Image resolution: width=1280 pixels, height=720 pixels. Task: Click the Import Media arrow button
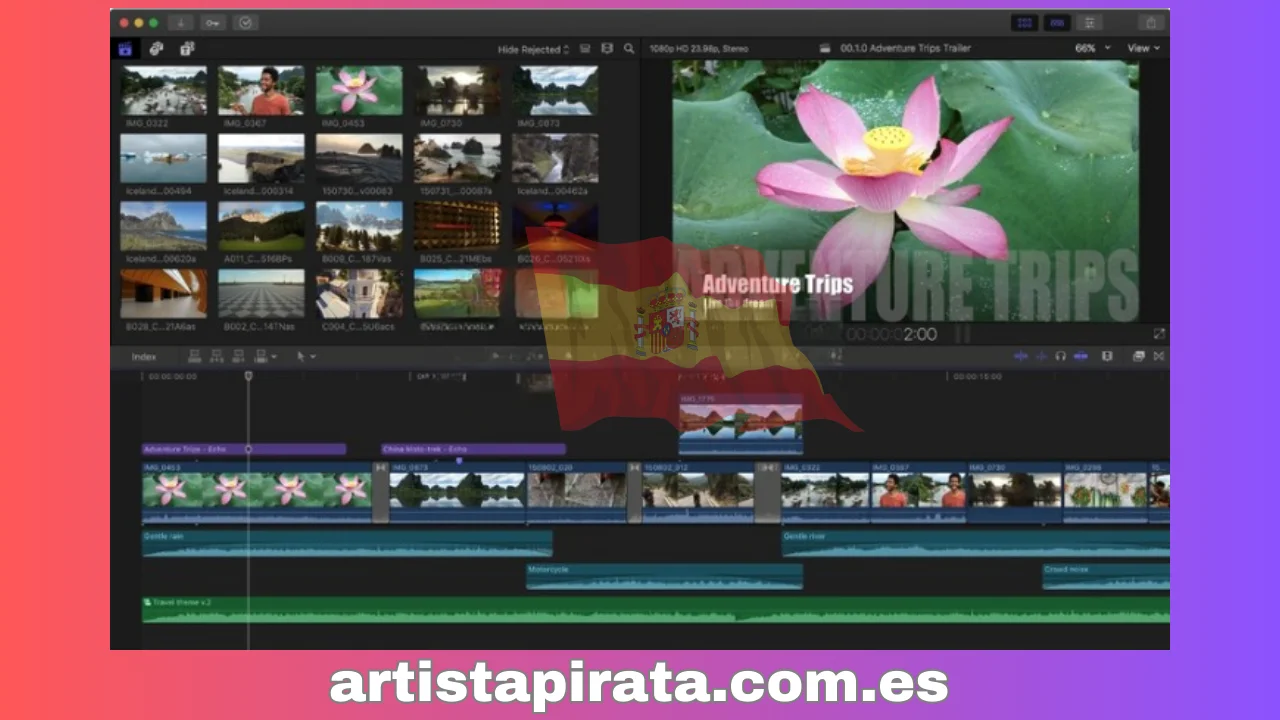181,22
